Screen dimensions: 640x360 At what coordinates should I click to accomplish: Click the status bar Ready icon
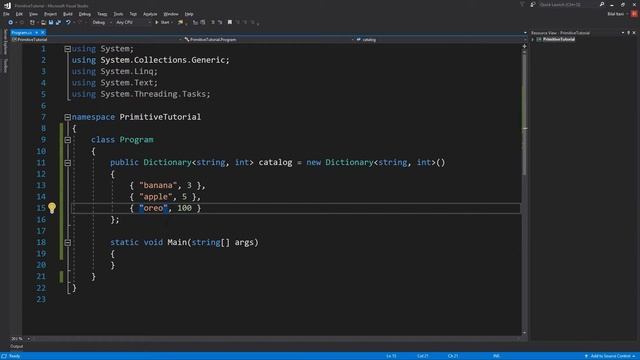(x=4, y=356)
